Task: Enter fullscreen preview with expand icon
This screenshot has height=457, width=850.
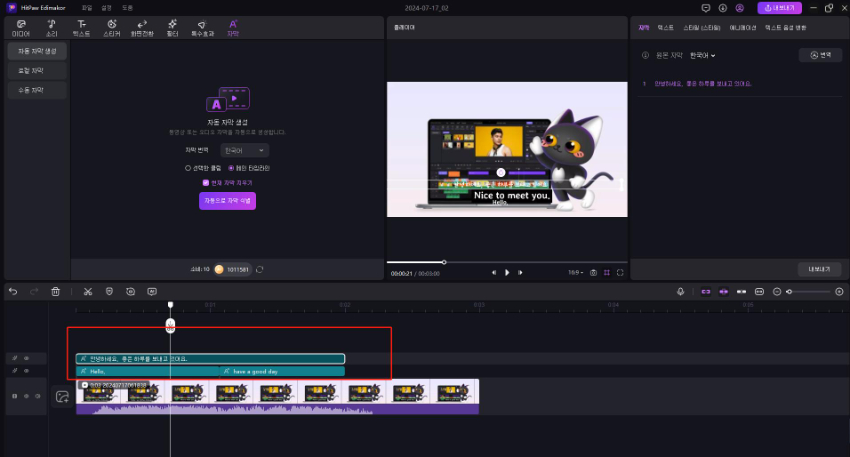Action: (x=620, y=272)
